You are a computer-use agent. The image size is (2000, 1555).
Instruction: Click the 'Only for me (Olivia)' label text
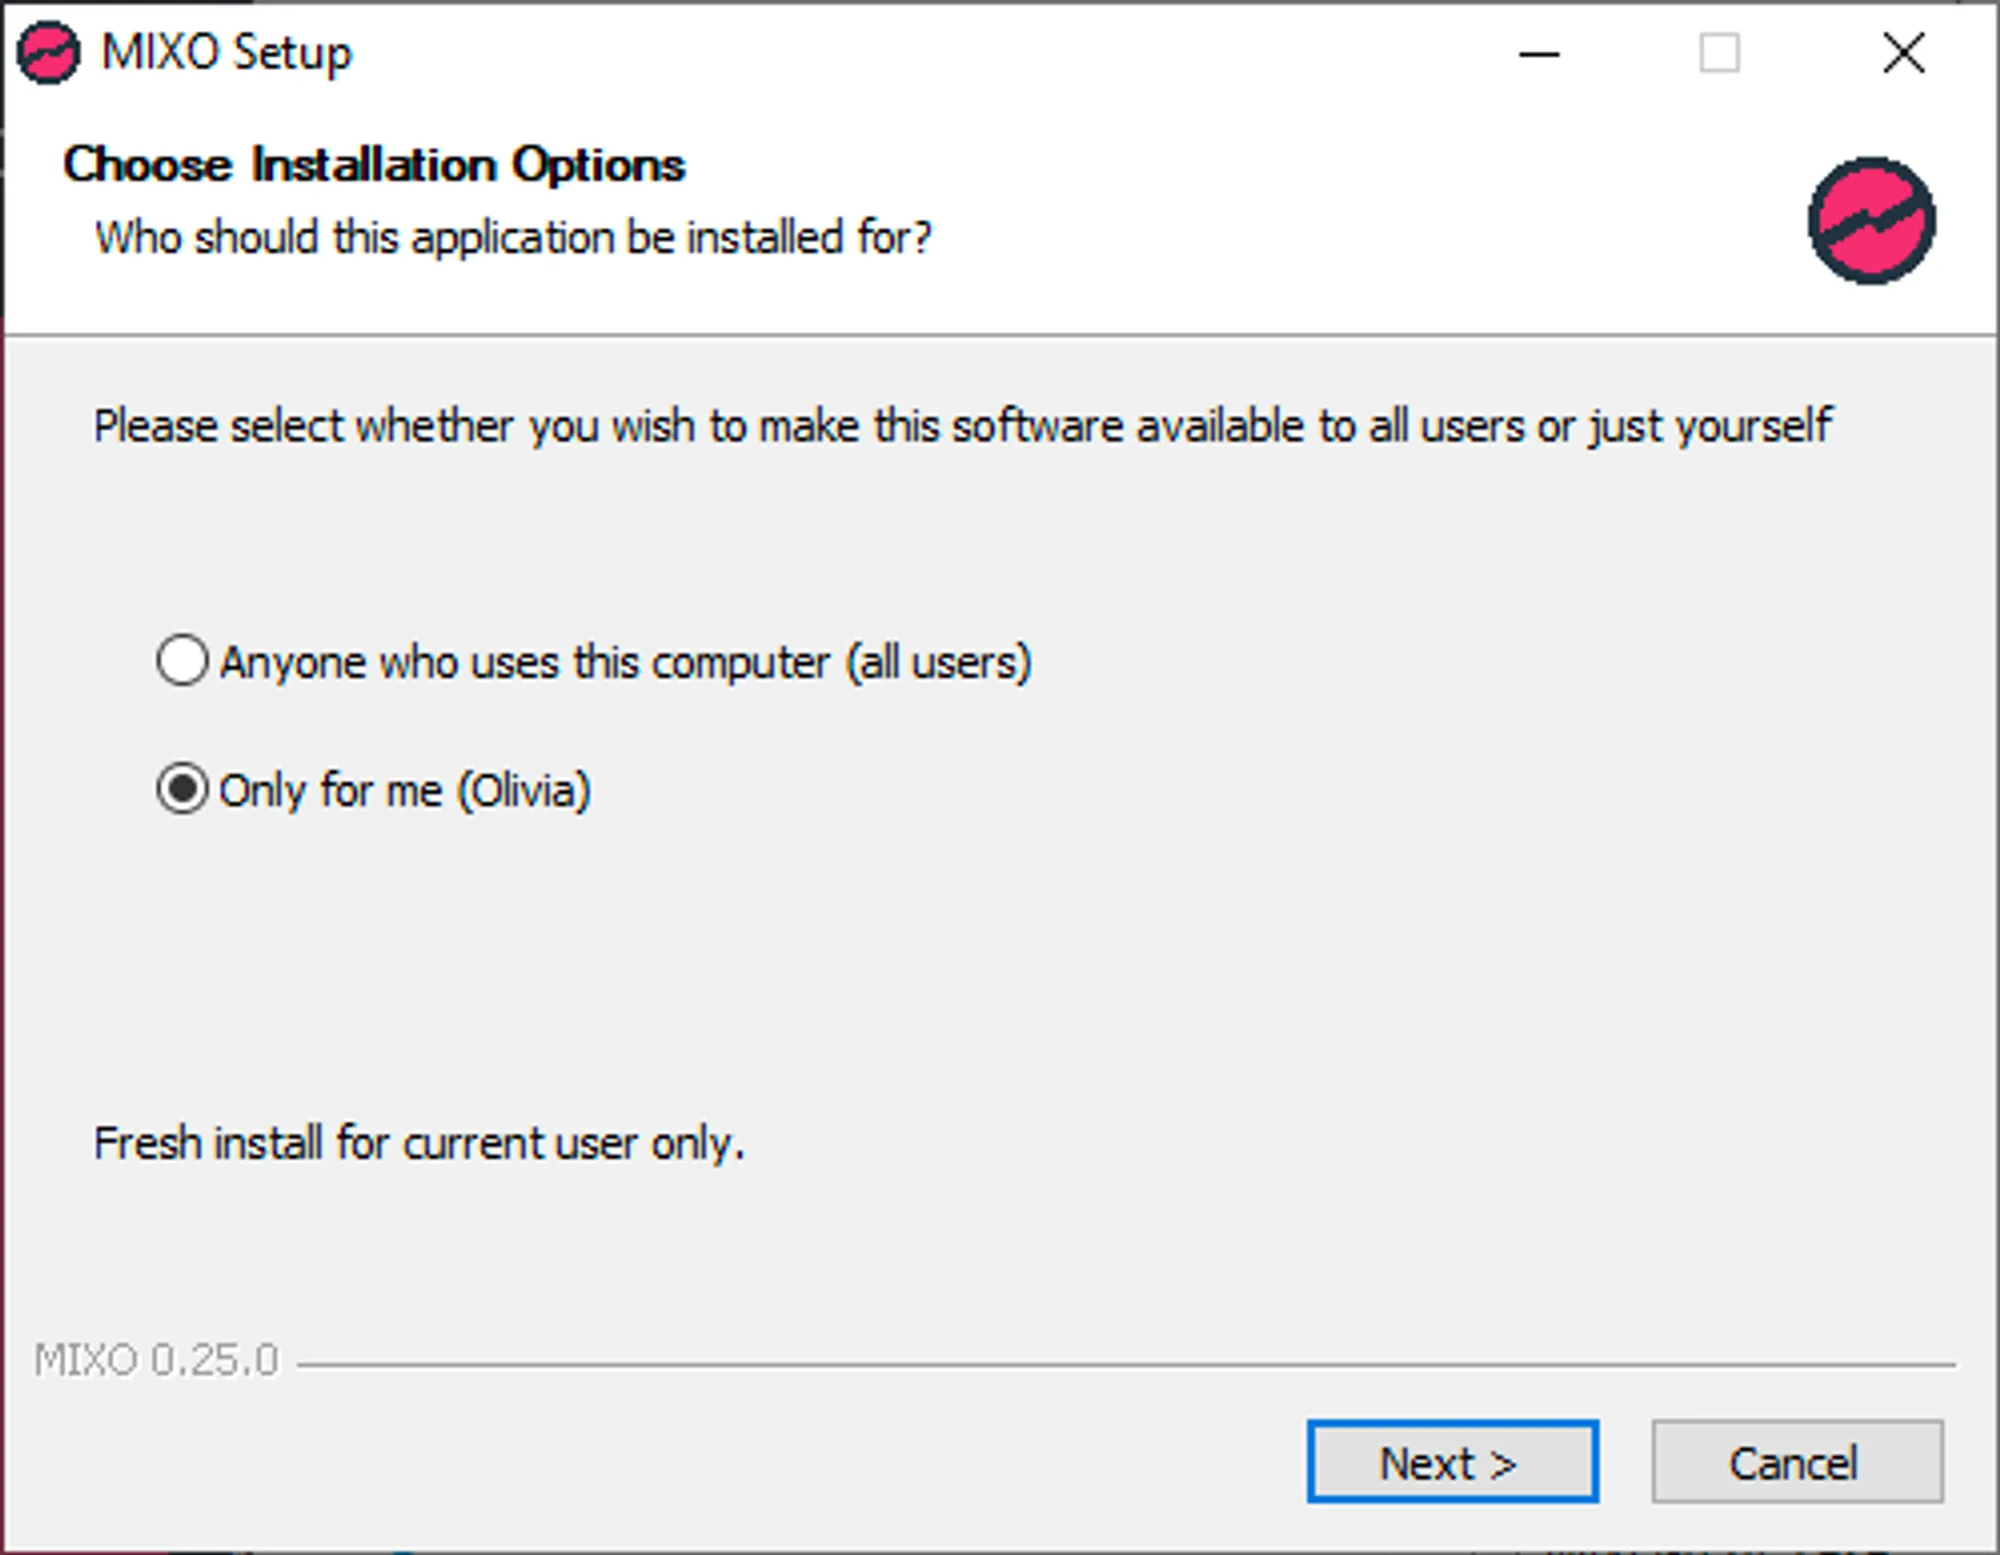[x=405, y=791]
